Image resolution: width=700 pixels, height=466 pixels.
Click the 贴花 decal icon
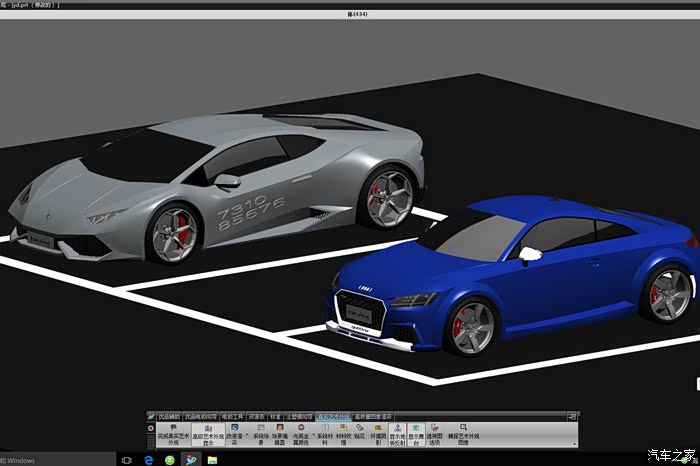click(x=359, y=428)
